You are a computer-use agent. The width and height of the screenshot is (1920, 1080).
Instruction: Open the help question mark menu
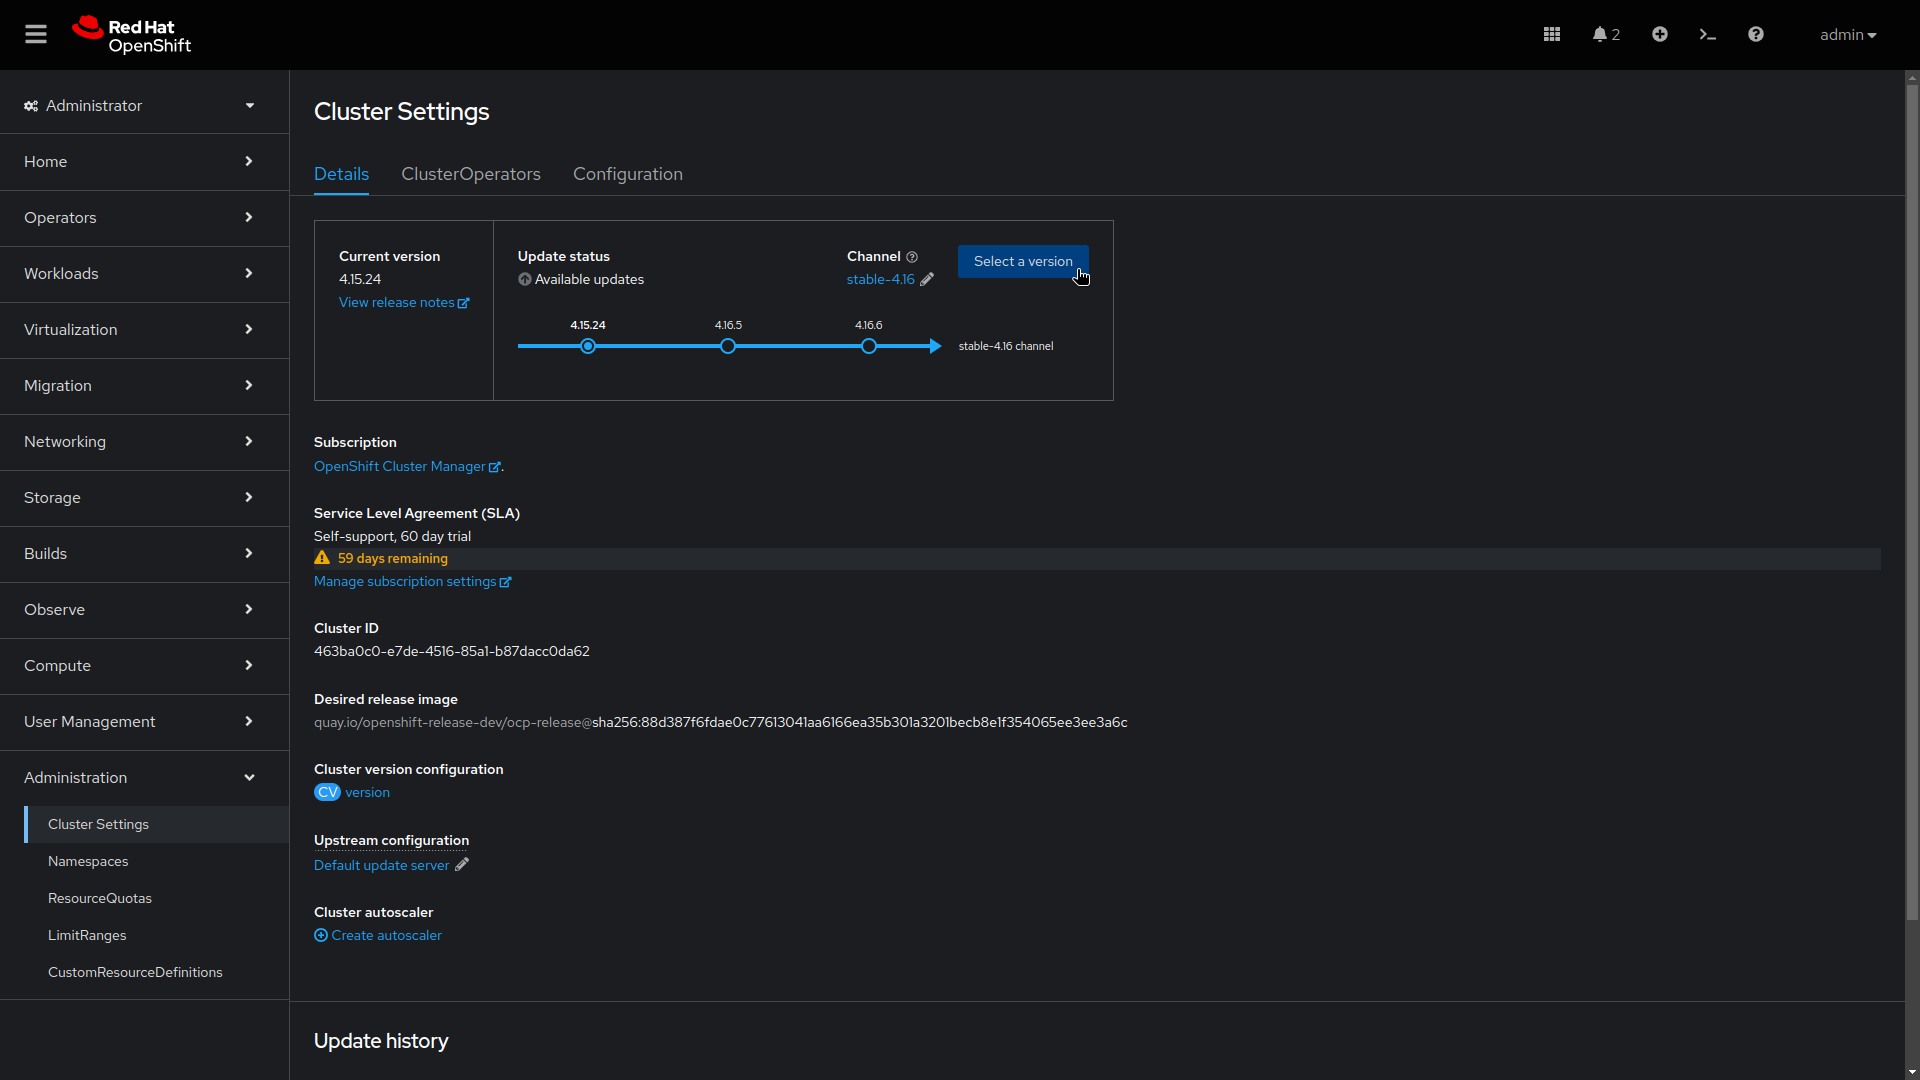click(1755, 34)
